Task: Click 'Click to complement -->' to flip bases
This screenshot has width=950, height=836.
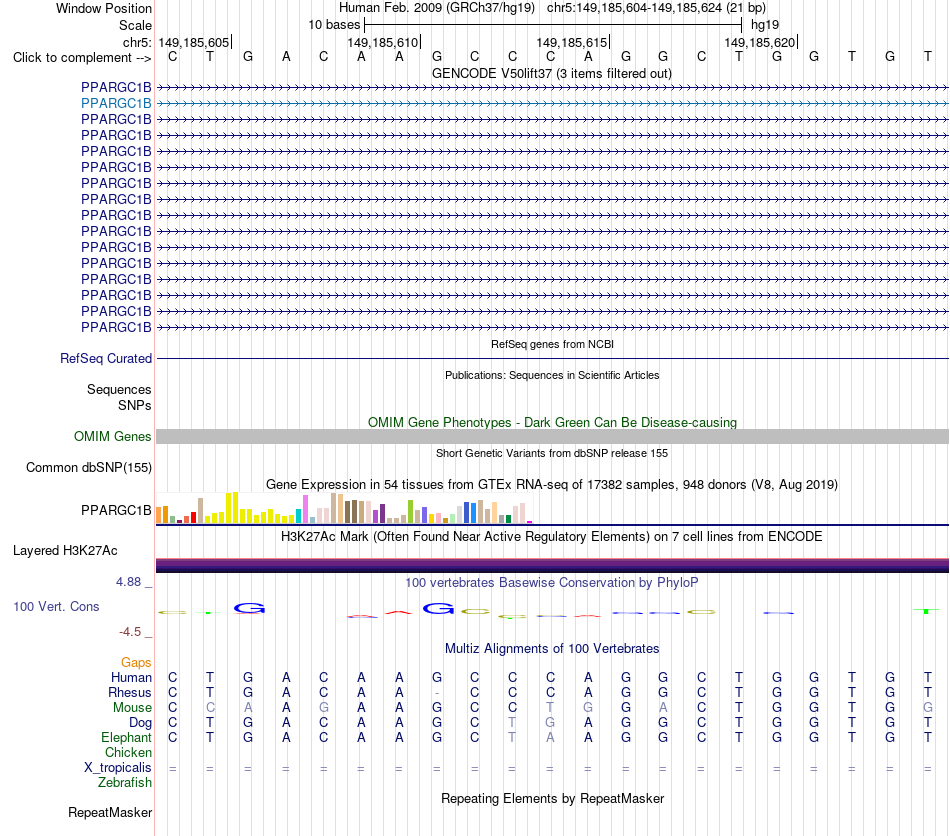Action: click(x=82, y=58)
